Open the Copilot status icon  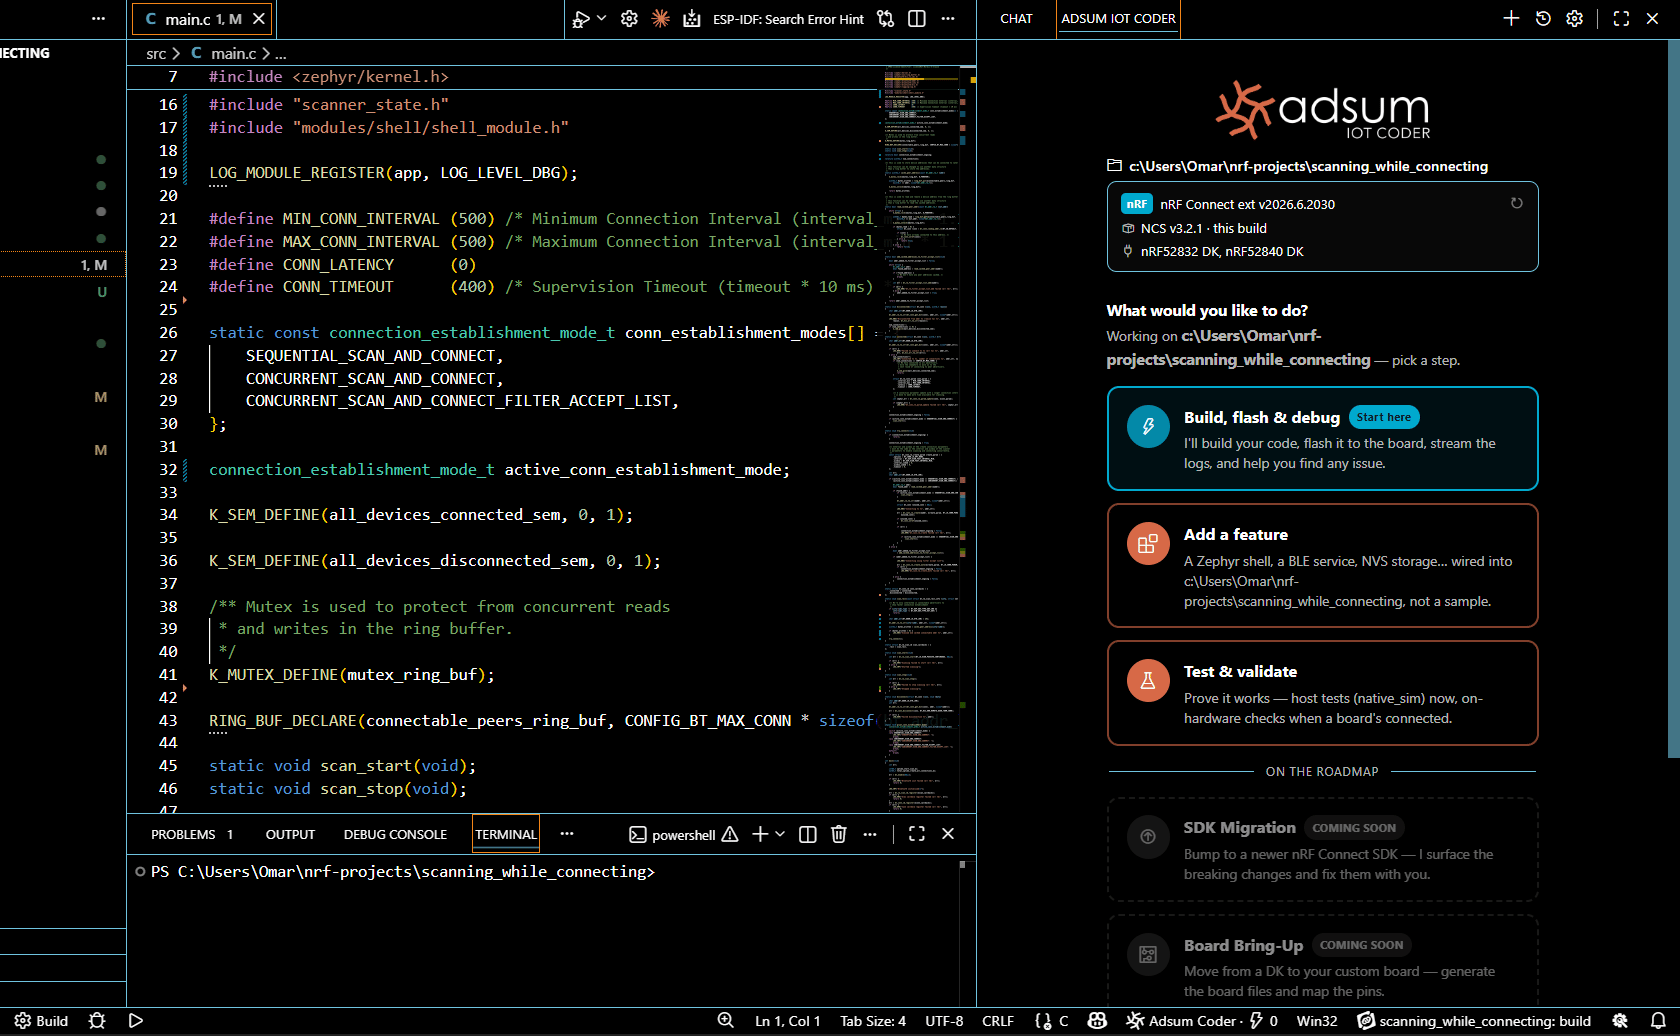[x=1097, y=1021]
